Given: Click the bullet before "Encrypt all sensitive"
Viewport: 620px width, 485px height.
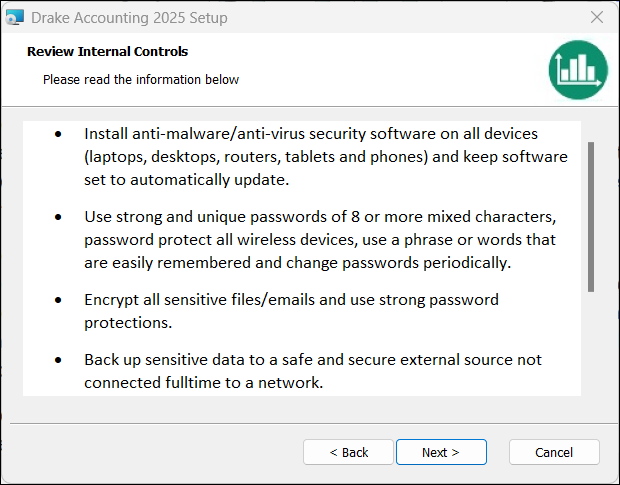Looking at the screenshot, I should point(59,299).
